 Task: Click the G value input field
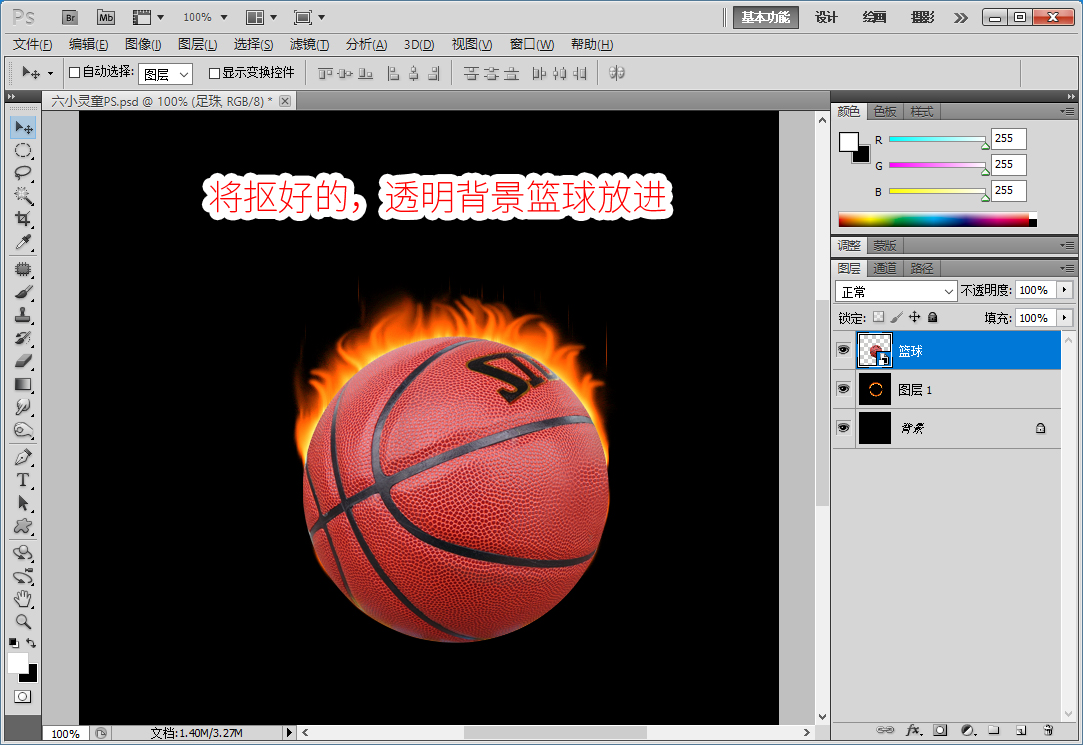tap(1008, 164)
